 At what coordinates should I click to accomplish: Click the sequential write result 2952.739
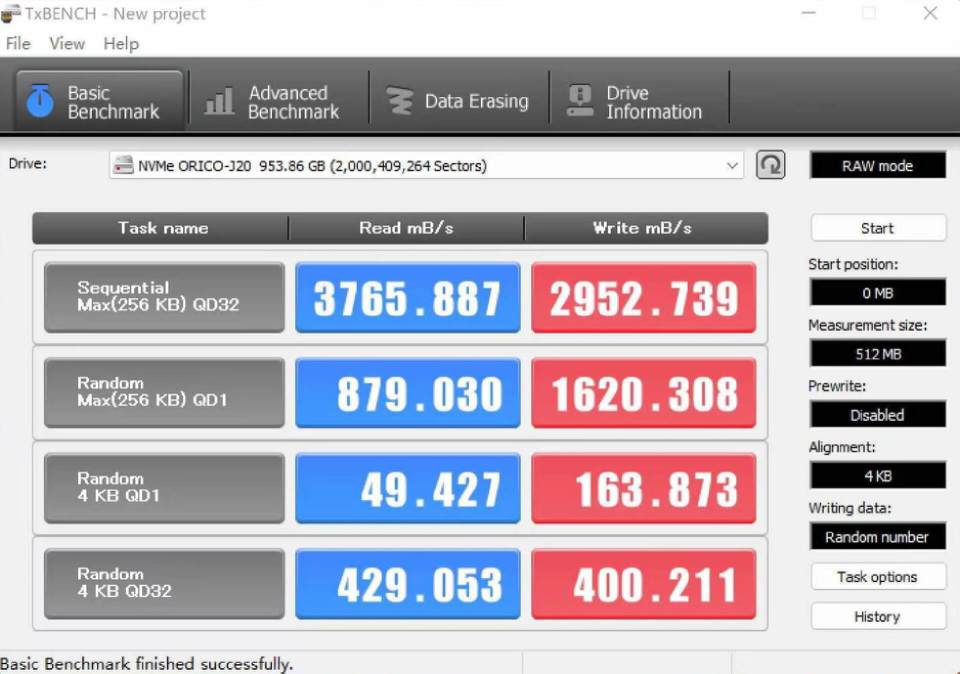click(x=643, y=298)
